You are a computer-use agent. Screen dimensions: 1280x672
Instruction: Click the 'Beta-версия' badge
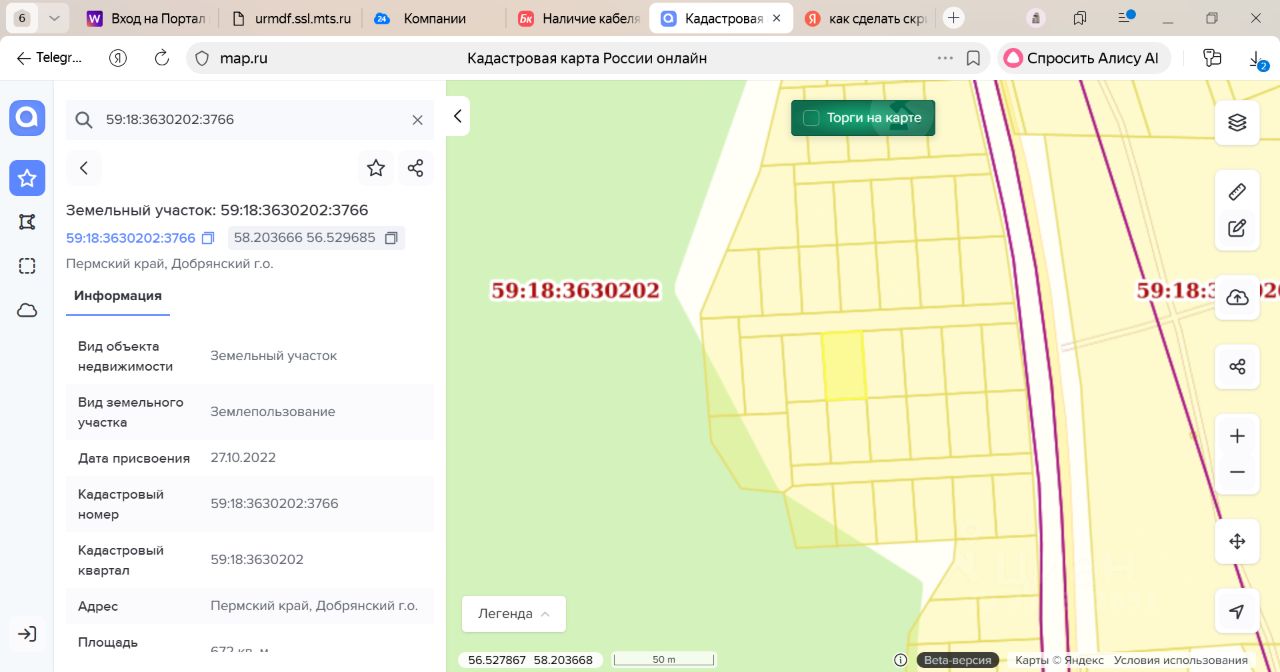[958, 660]
